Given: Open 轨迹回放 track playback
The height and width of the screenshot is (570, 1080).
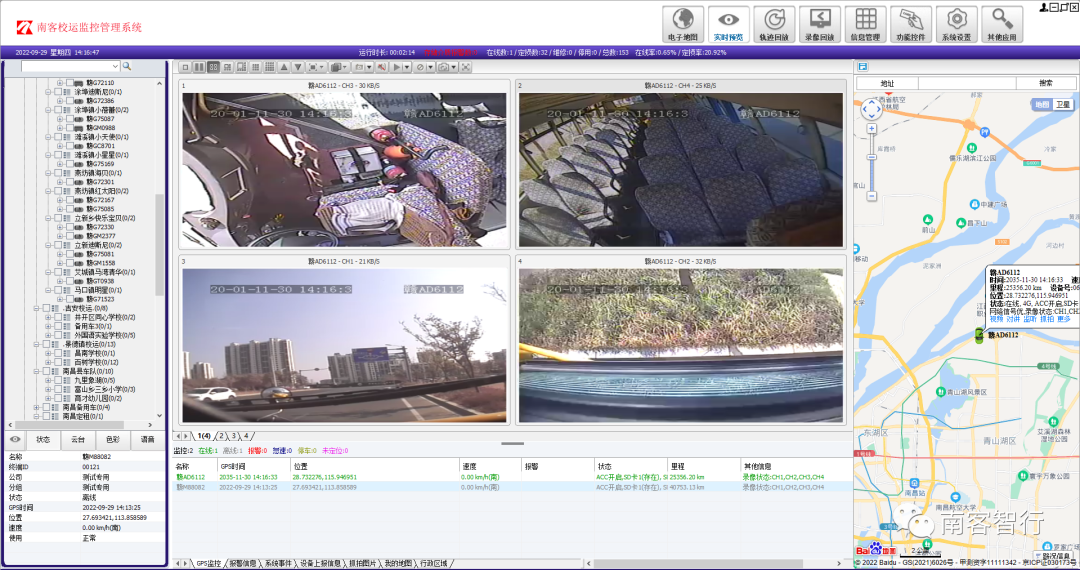Looking at the screenshot, I should pos(774,24).
